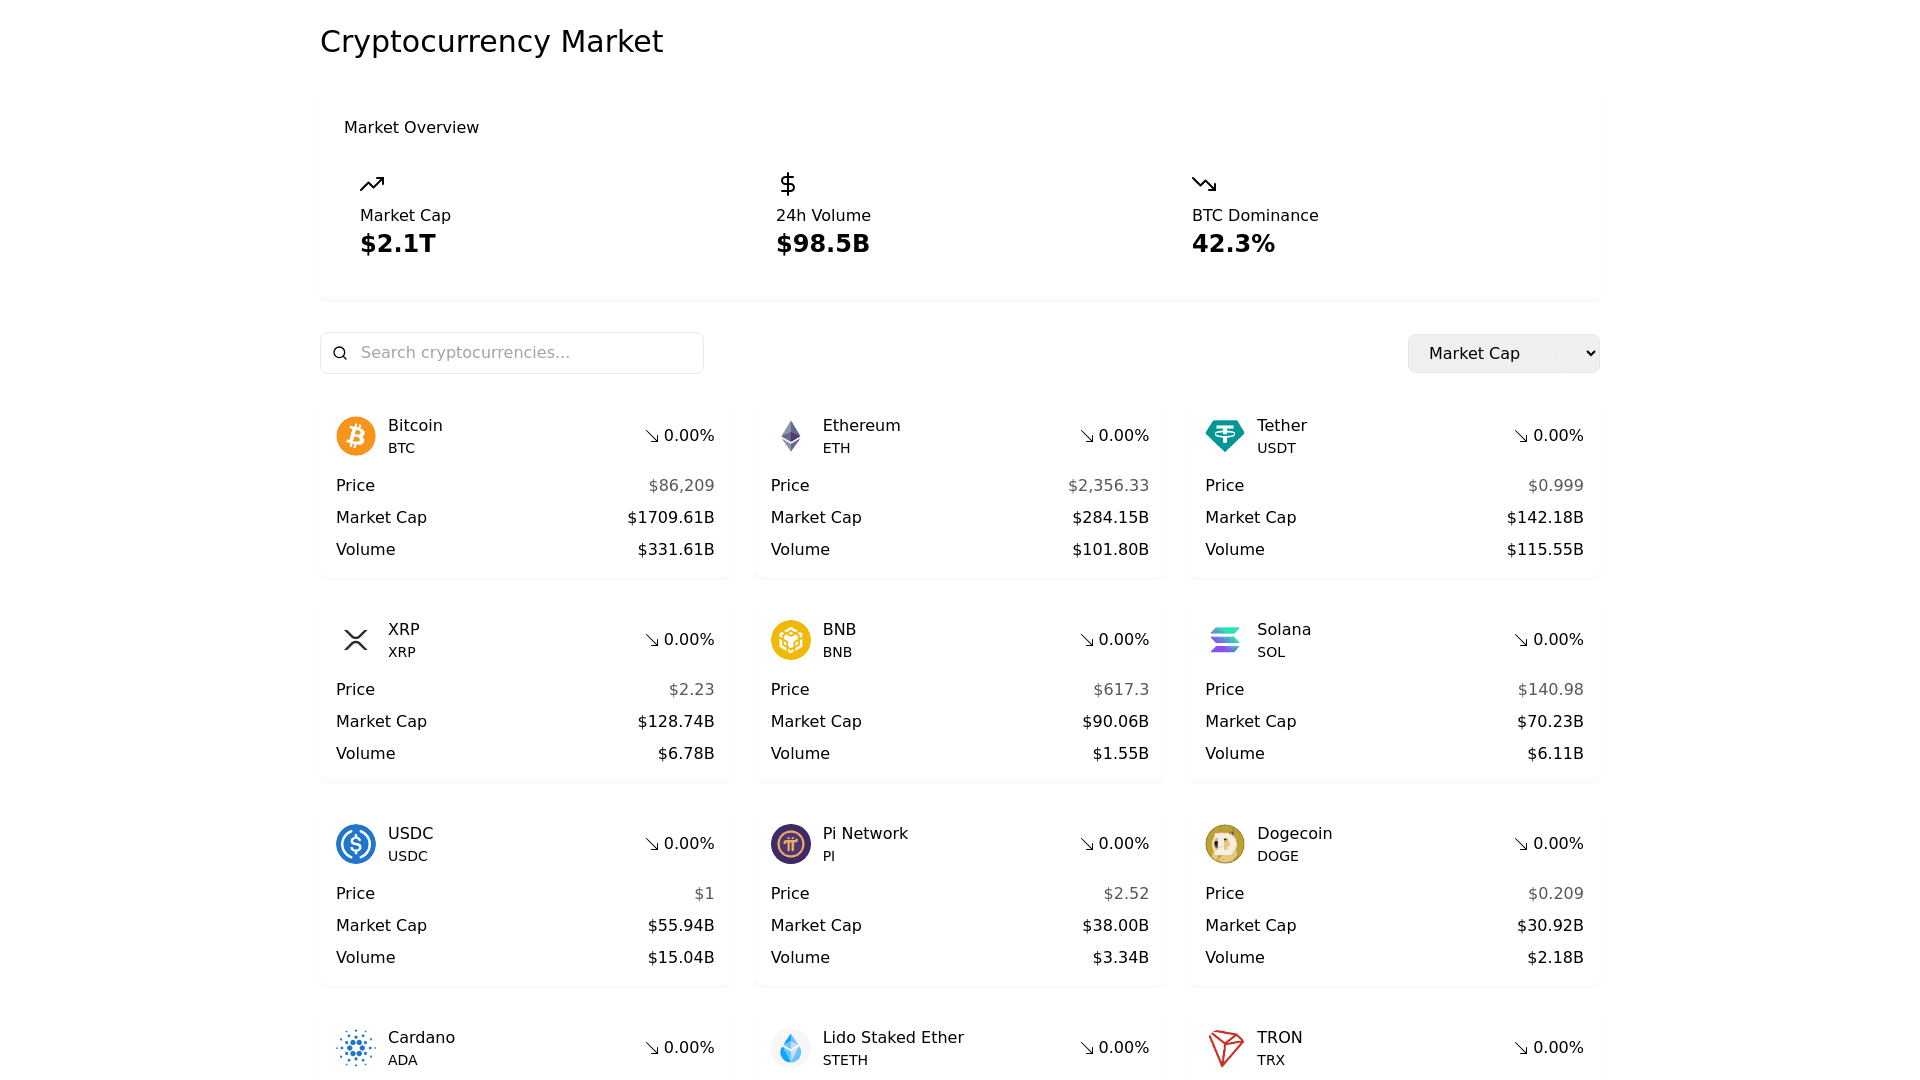Open the Bitcoin card name label

tap(415, 426)
